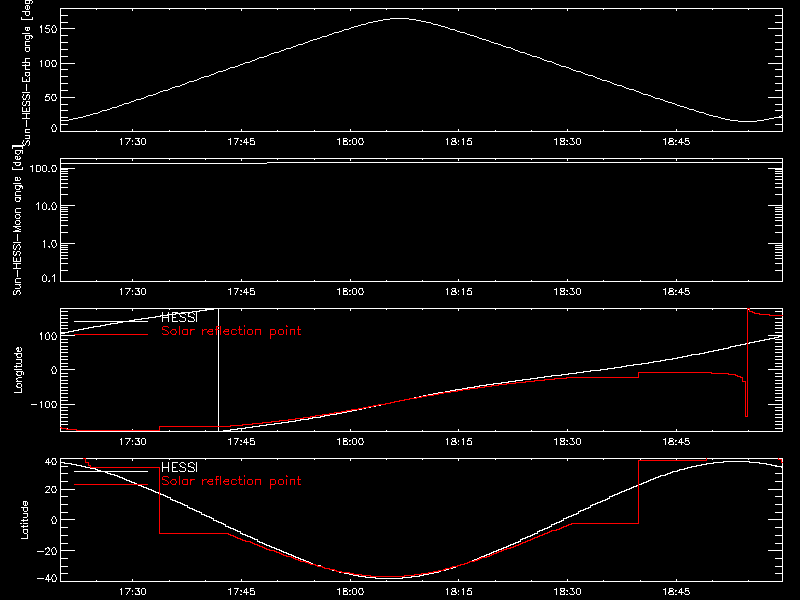Select the -20 tick on Latitude plot
The image size is (800, 600).
coord(47,551)
